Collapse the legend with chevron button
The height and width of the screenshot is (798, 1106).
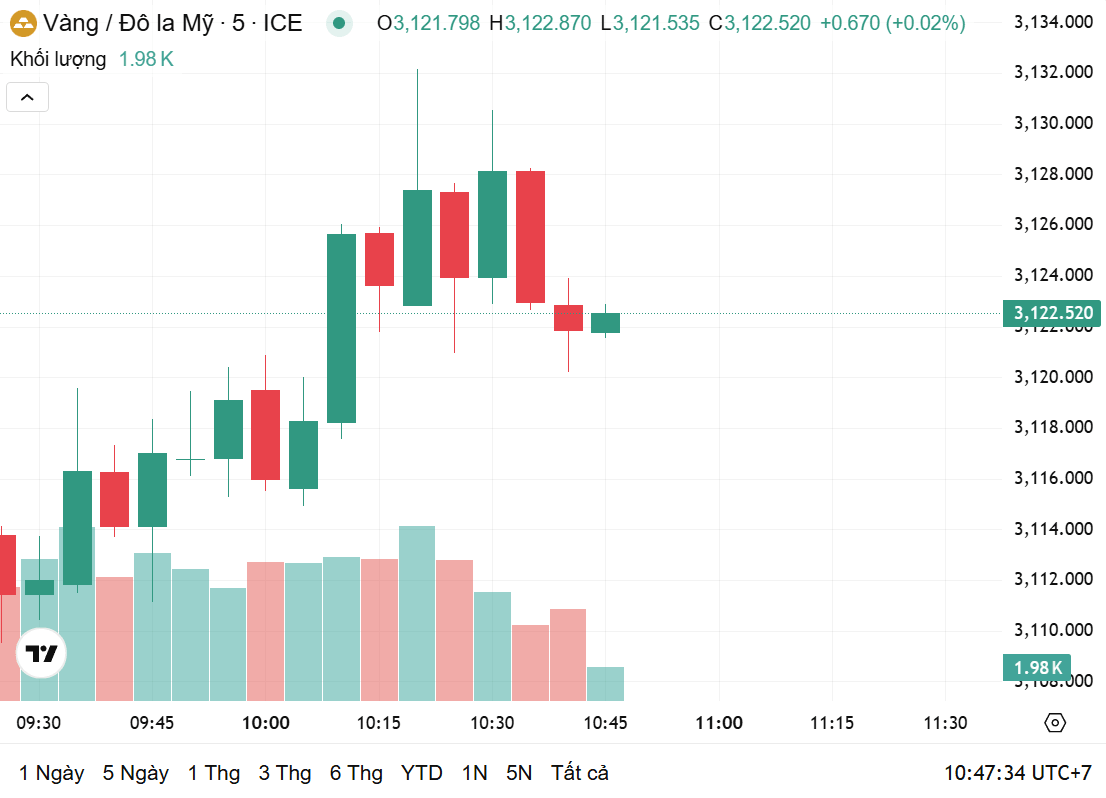28,97
